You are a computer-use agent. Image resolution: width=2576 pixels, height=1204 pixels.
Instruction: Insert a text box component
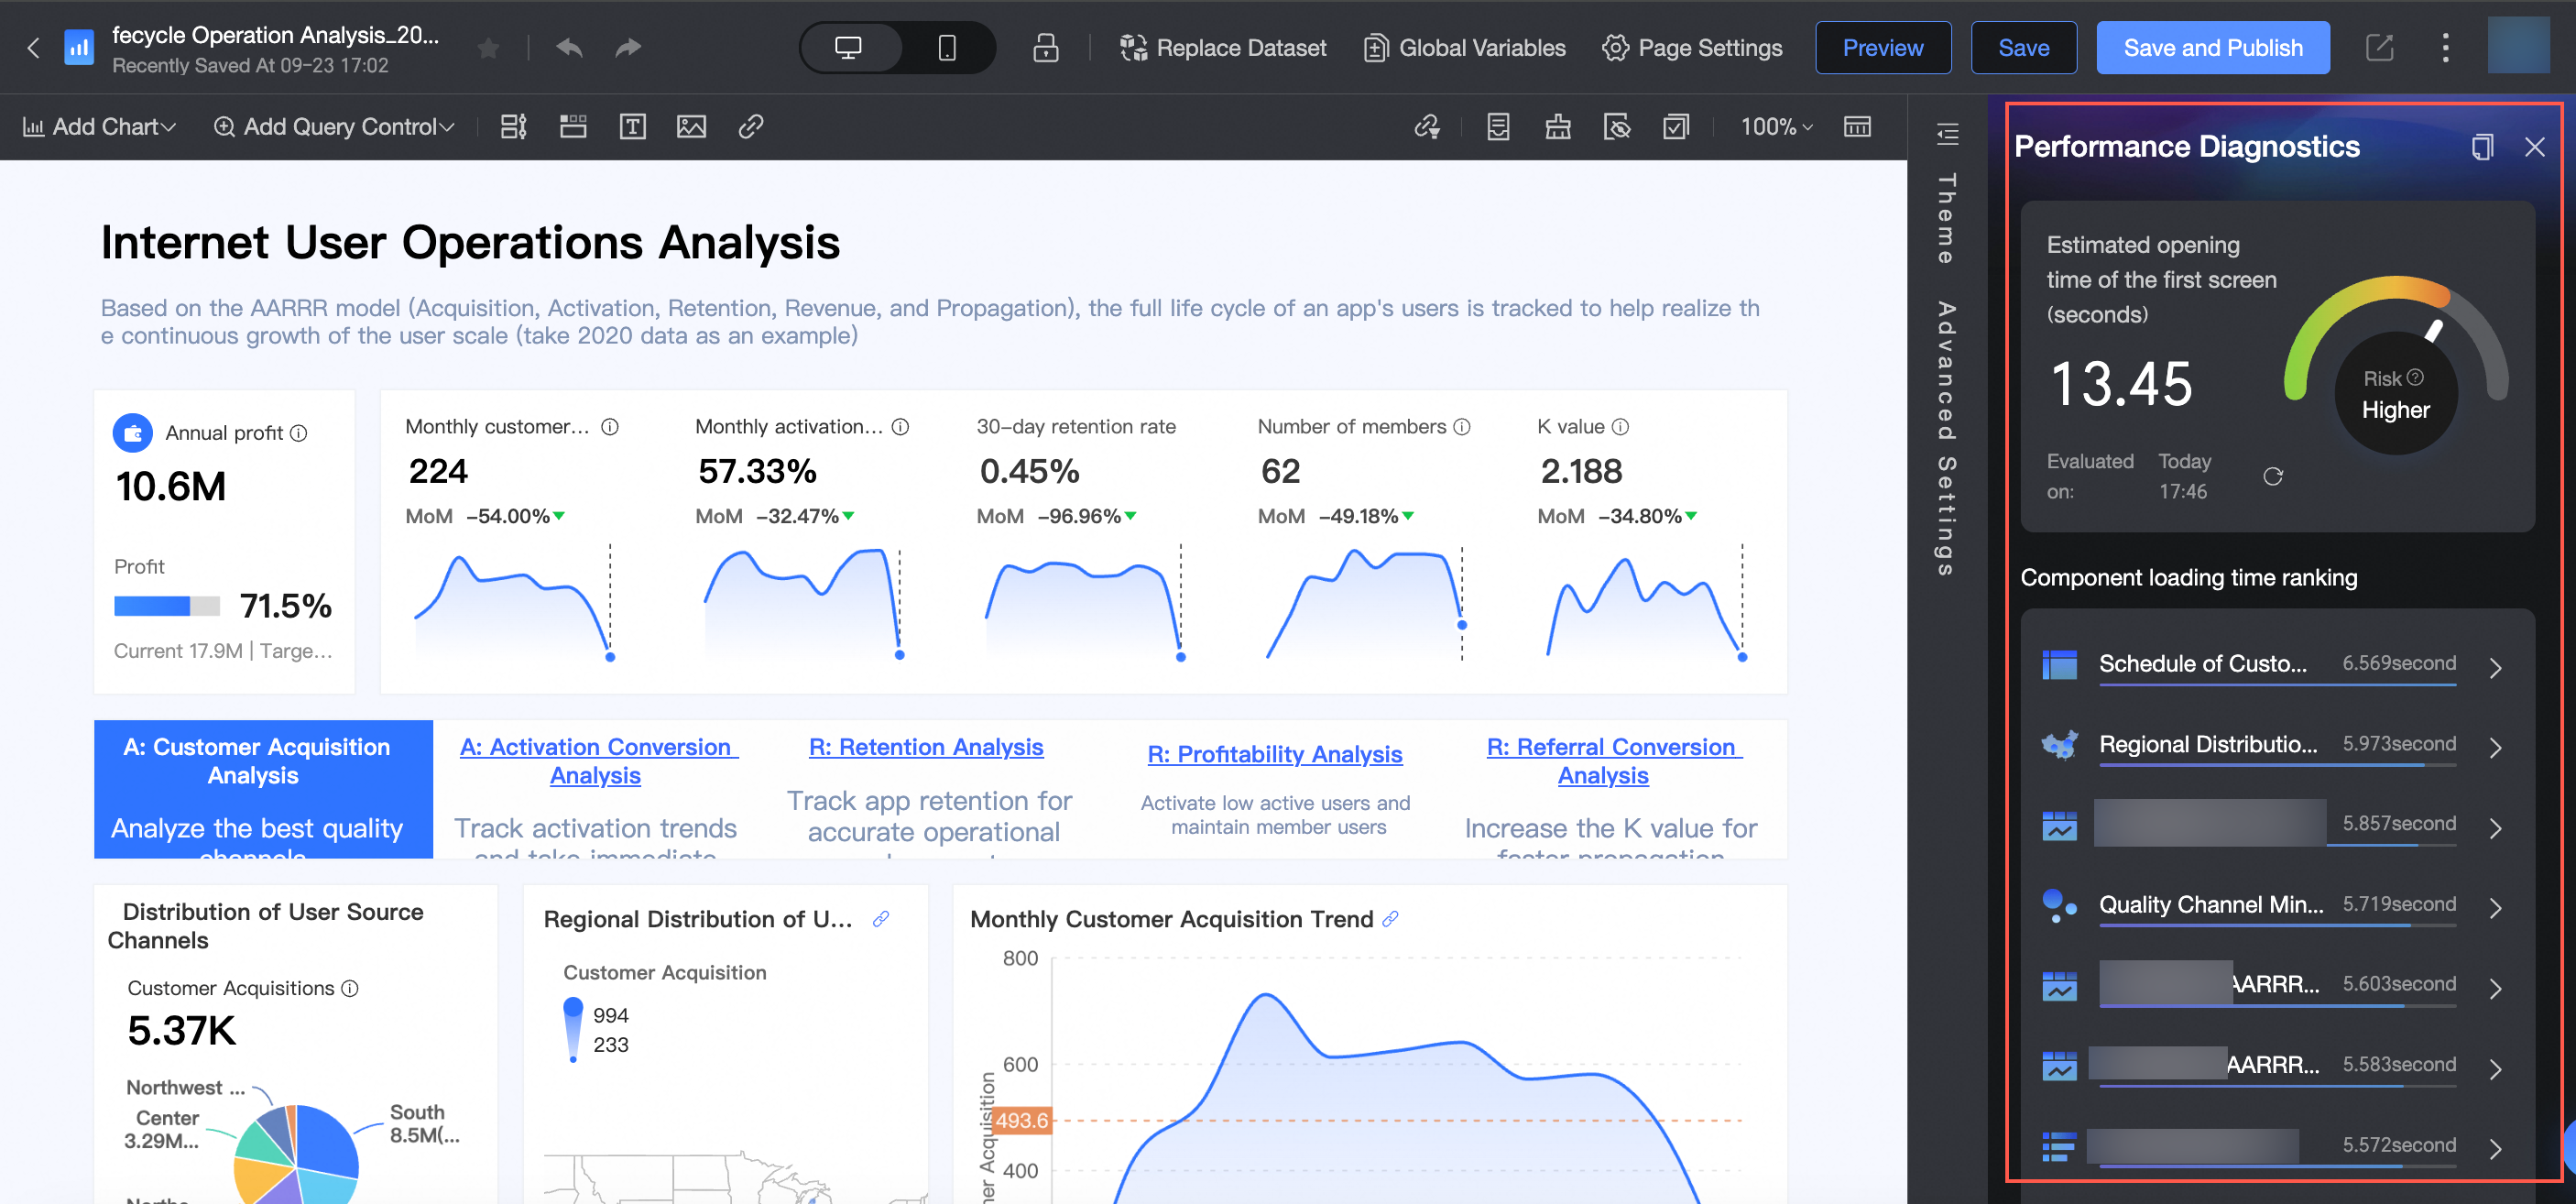point(632,126)
